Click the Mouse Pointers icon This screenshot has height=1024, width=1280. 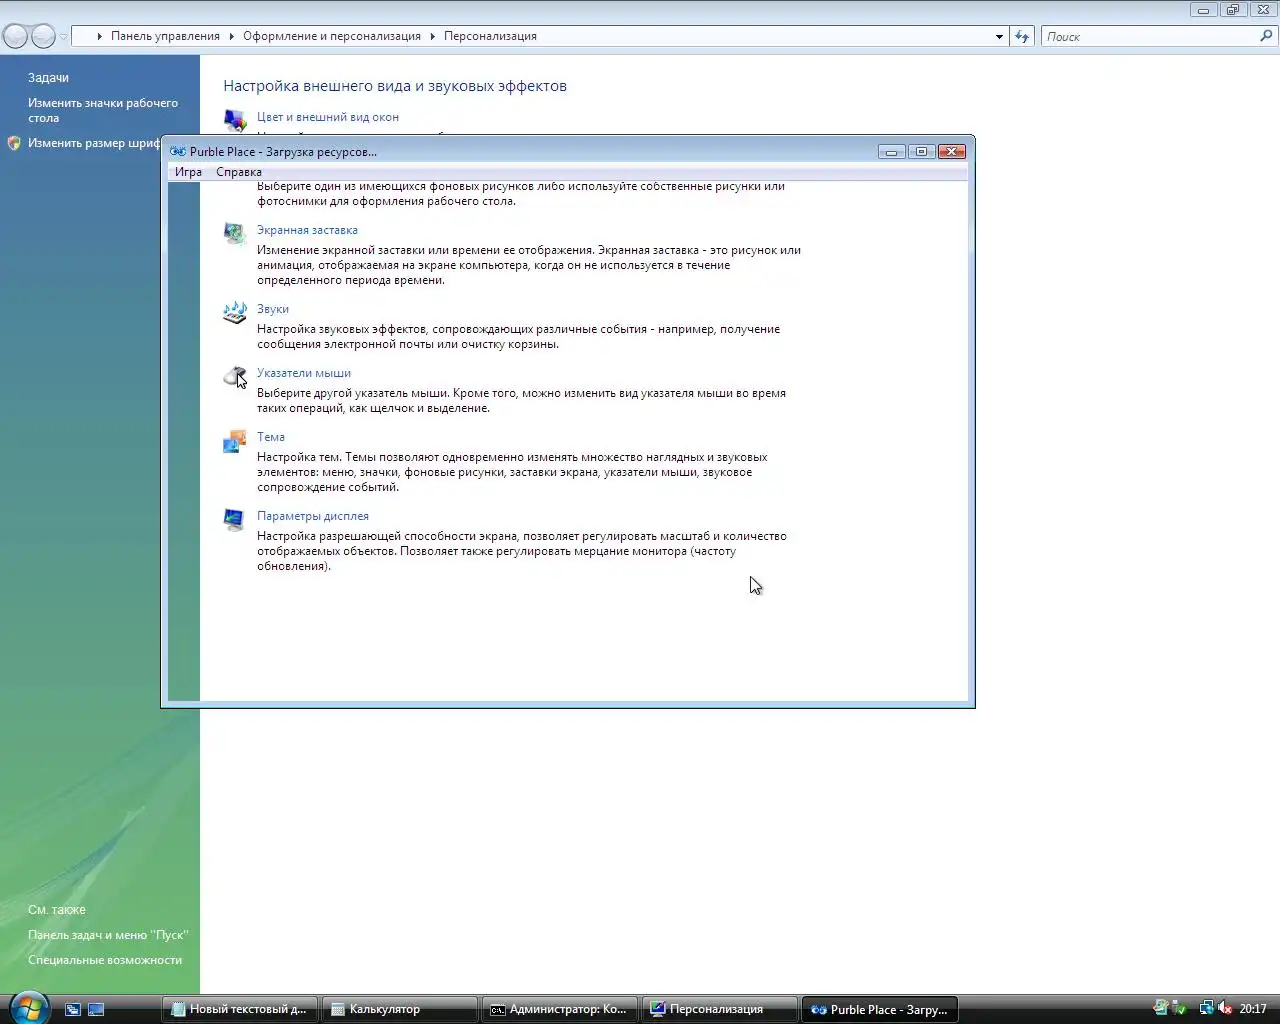click(234, 377)
